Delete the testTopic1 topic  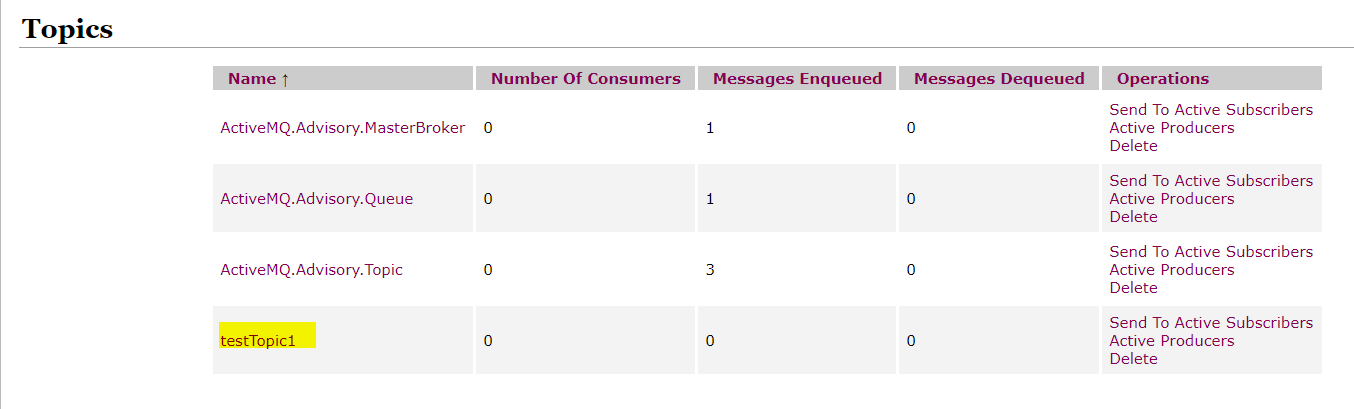pyautogui.click(x=1133, y=359)
